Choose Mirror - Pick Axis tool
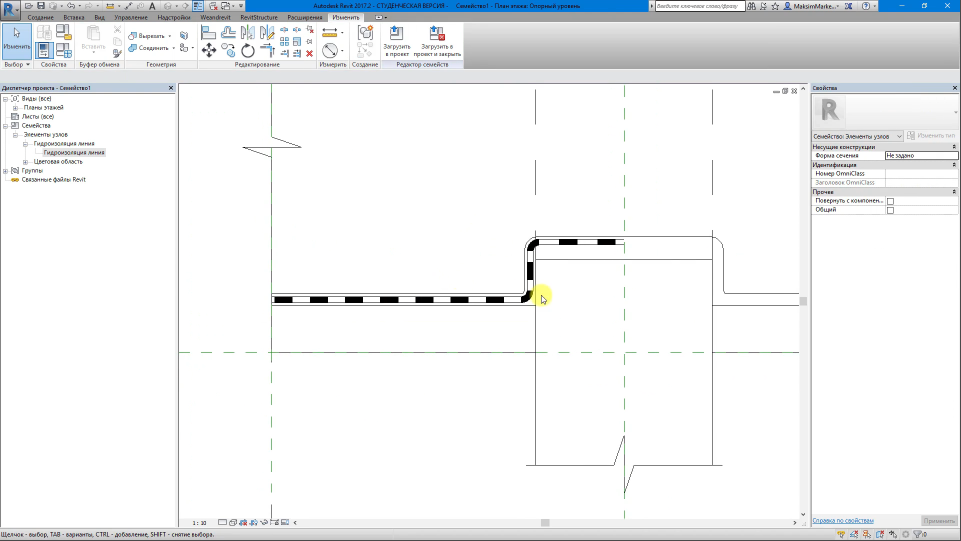 coord(248,32)
